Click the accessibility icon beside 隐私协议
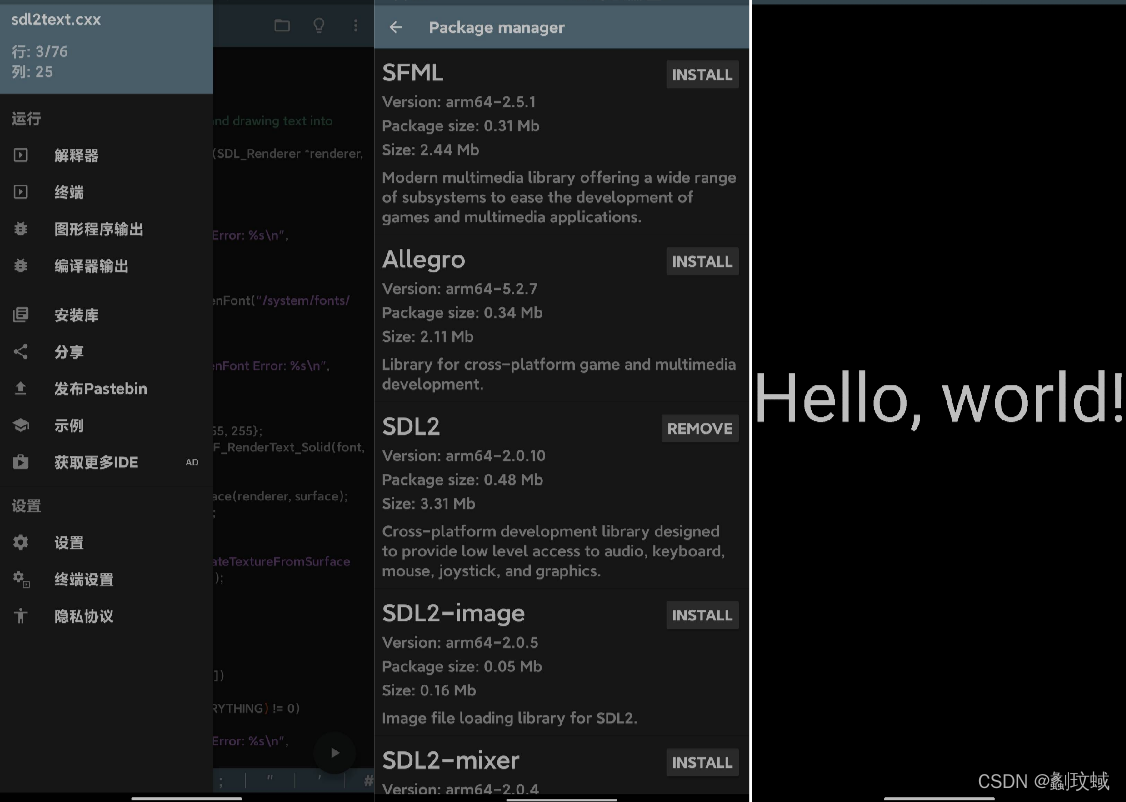This screenshot has width=1126, height=802. click(x=21, y=616)
